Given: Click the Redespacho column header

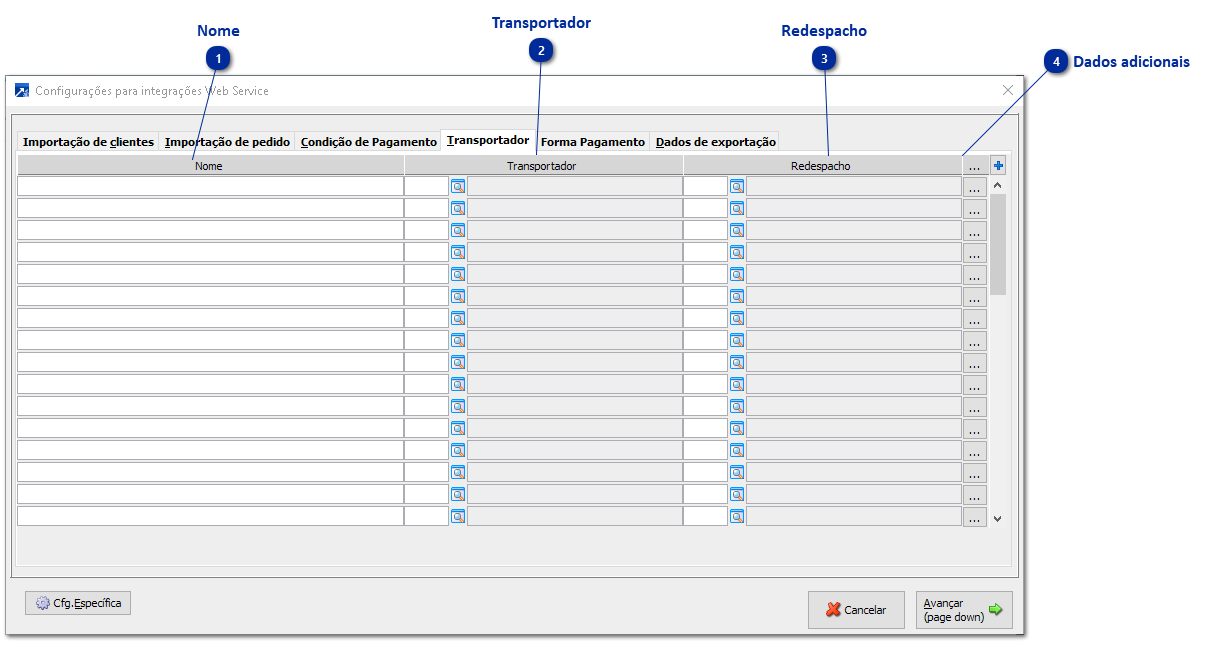Looking at the screenshot, I should [x=821, y=165].
